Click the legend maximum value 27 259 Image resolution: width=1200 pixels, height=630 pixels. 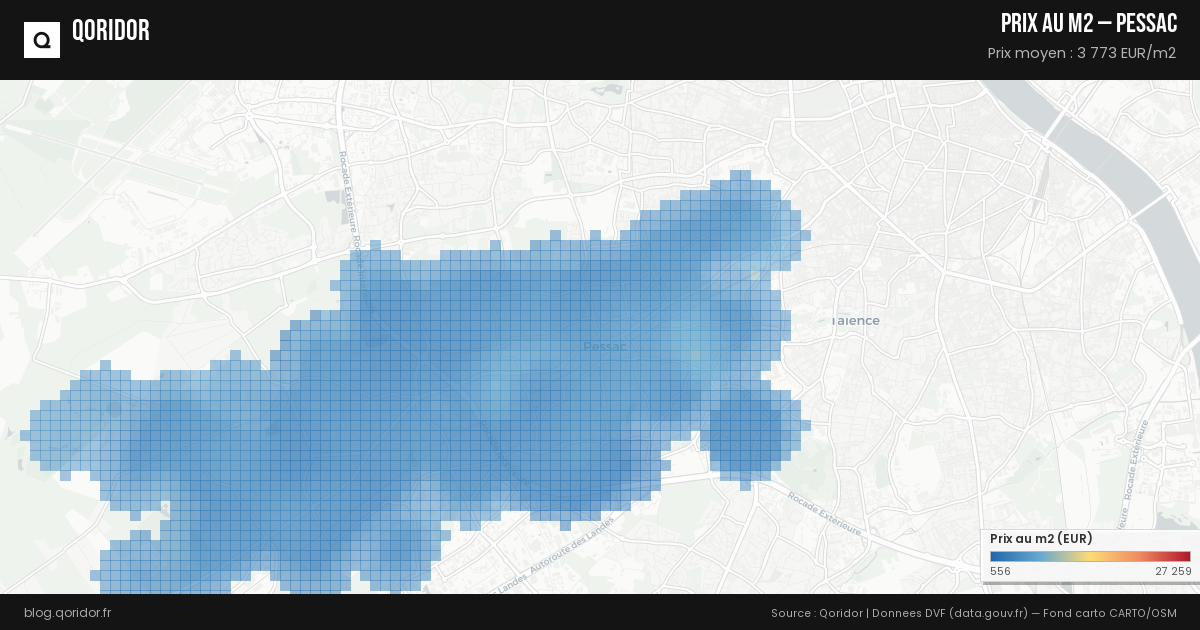(1172, 571)
